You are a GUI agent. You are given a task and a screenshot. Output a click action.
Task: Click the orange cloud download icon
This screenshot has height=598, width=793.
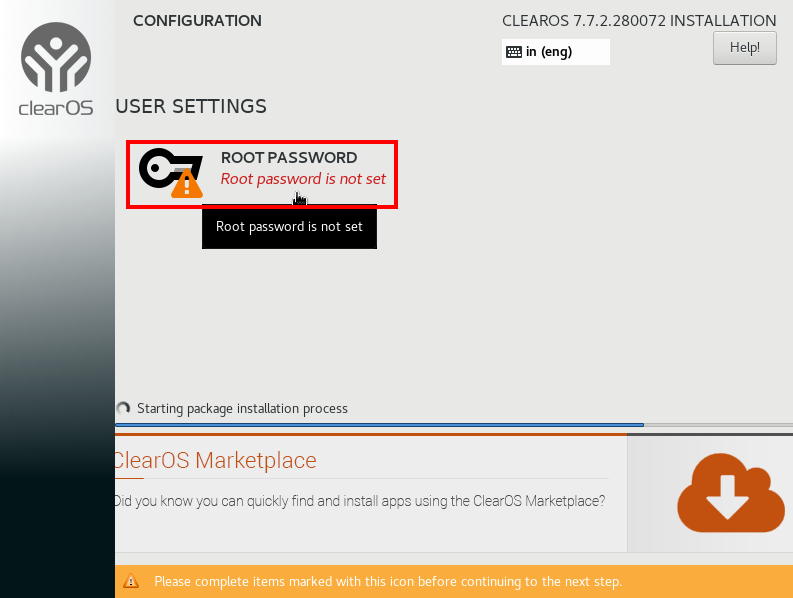[730, 493]
